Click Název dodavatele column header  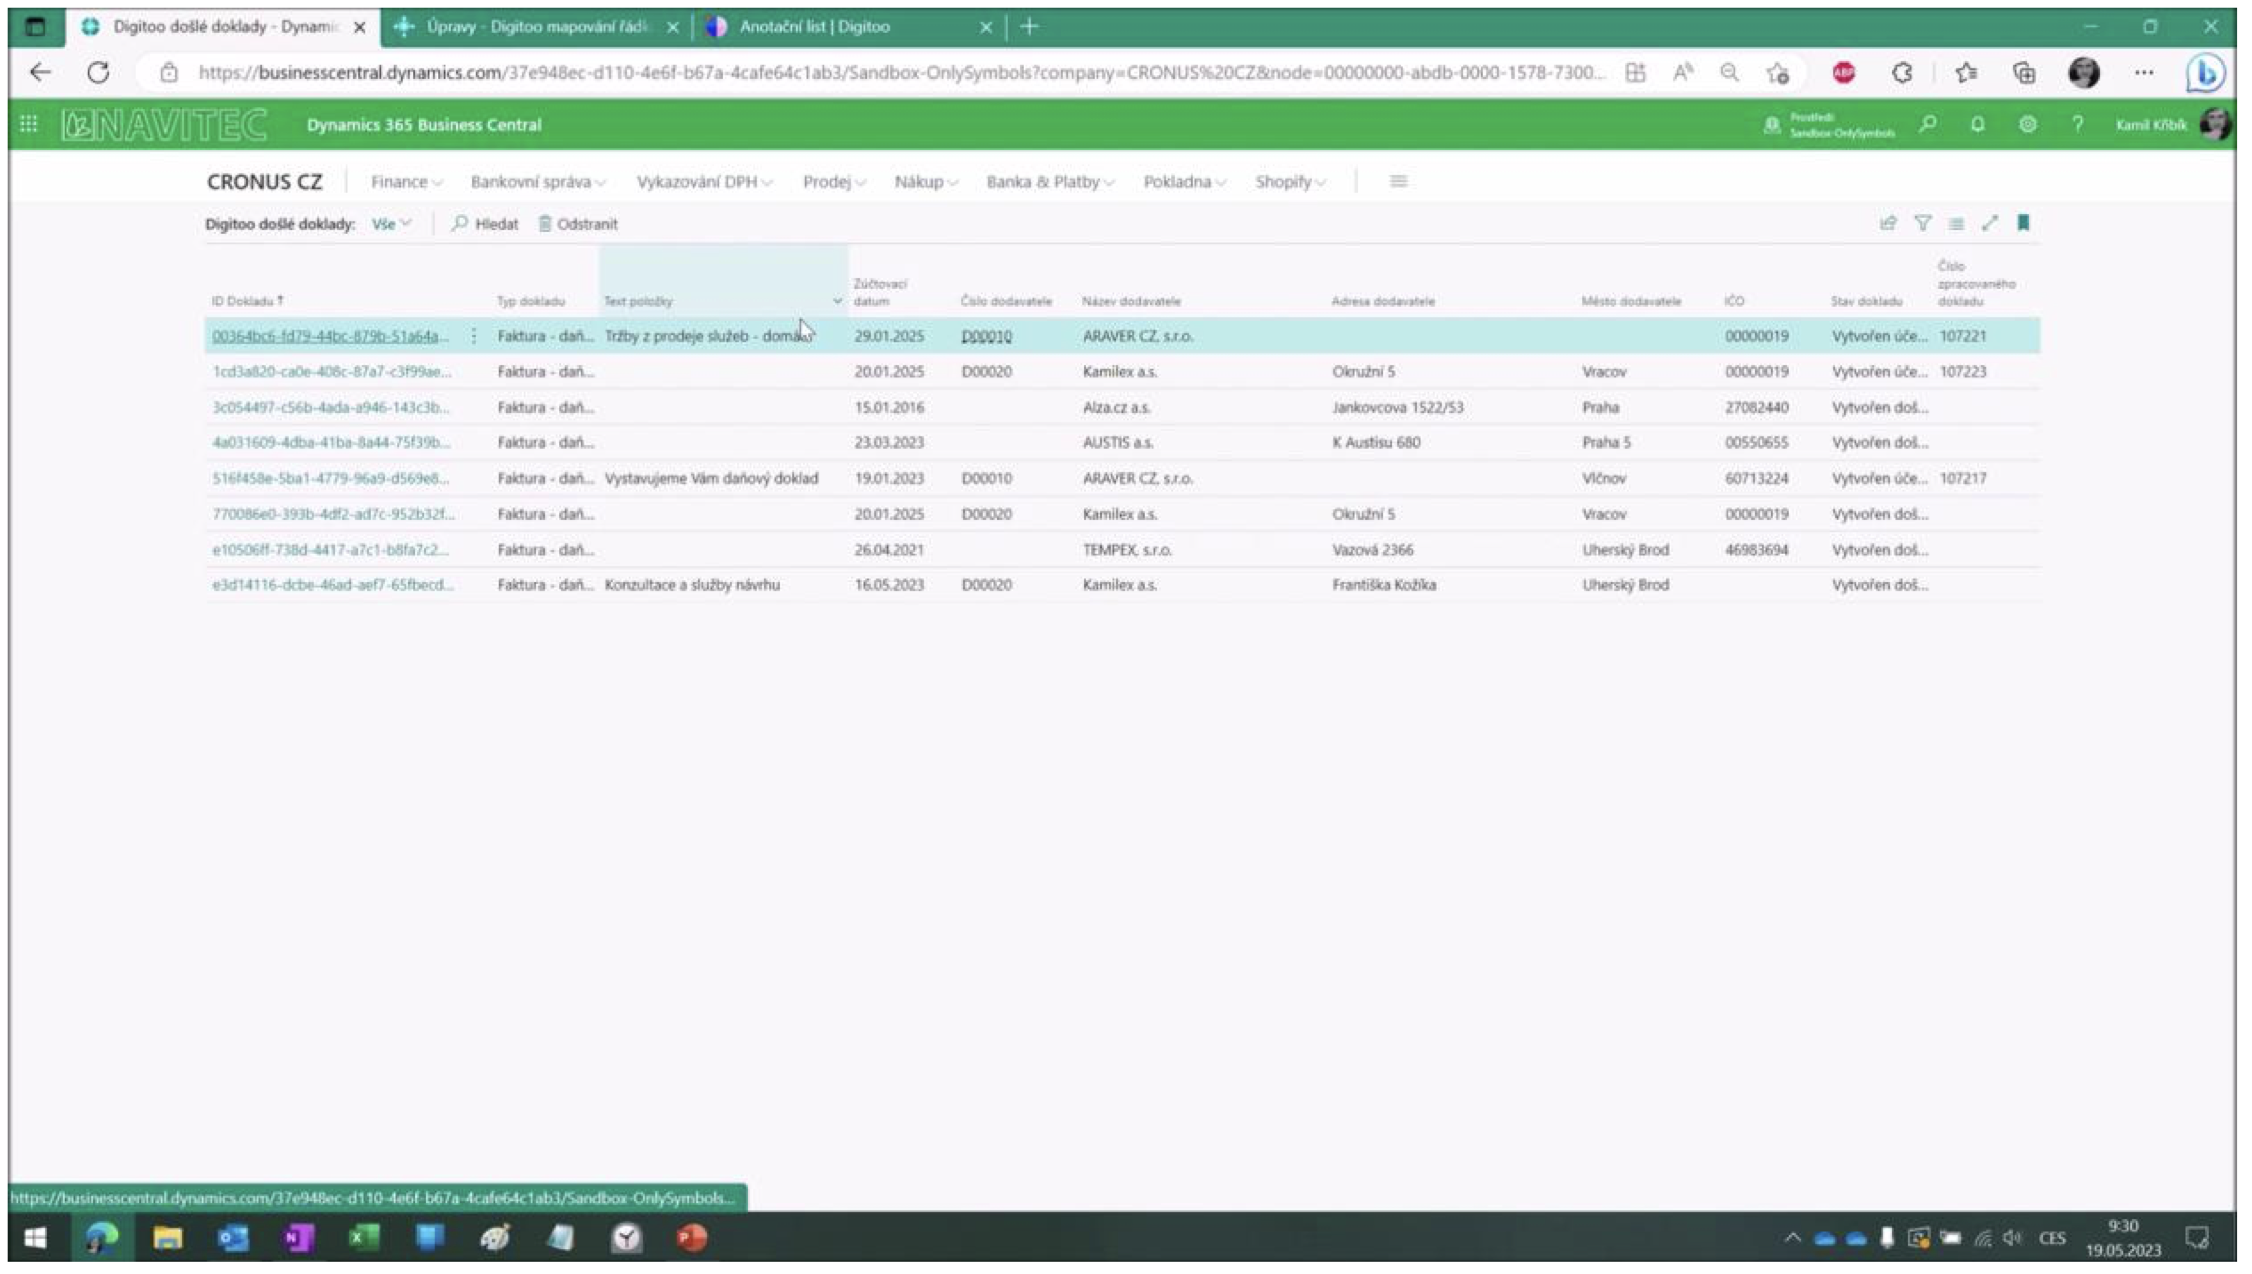1131,301
